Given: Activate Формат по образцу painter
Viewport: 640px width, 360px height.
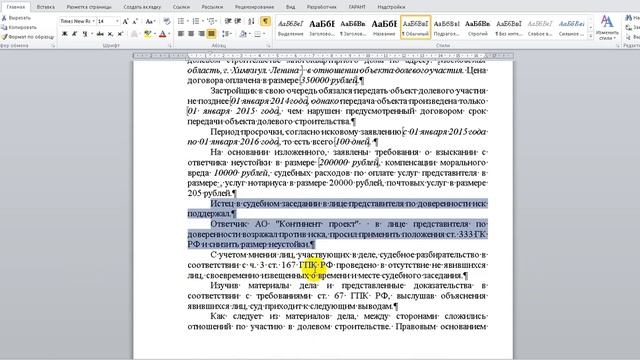Looking at the screenshot, I should [x=28, y=37].
